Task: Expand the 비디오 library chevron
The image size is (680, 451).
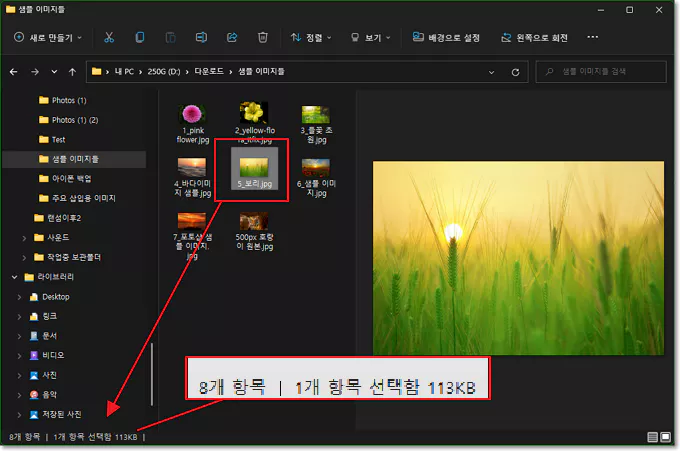Action: pos(20,356)
